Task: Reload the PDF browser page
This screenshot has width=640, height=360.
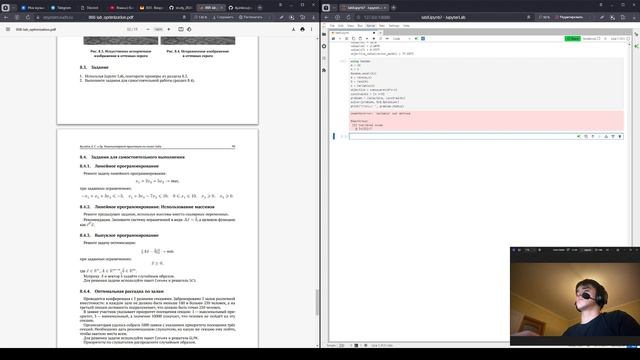Action: [x=28, y=18]
